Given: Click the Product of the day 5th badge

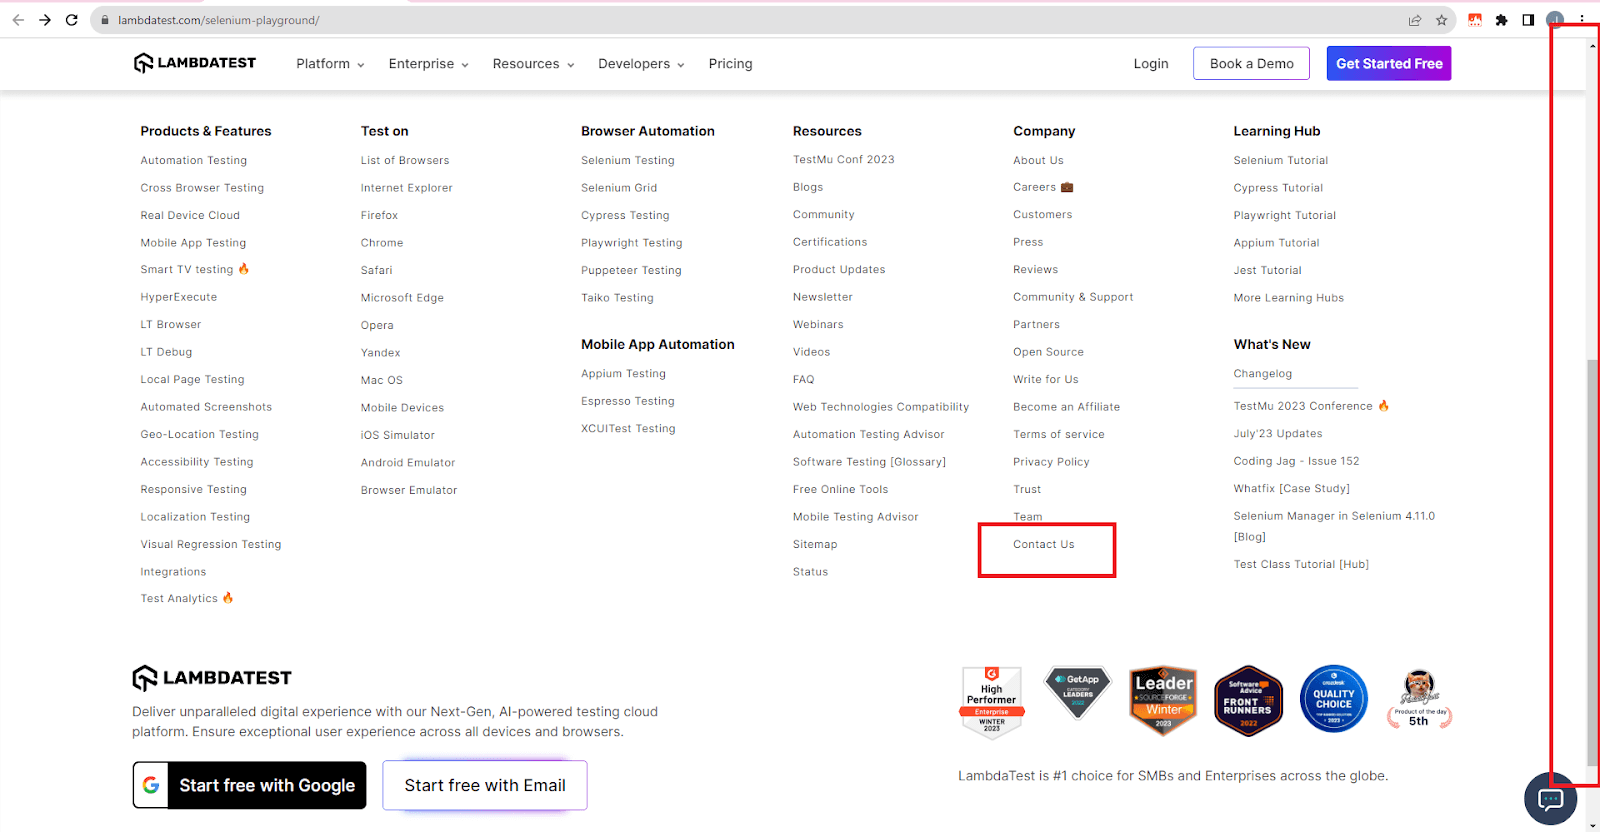Looking at the screenshot, I should click(x=1419, y=699).
